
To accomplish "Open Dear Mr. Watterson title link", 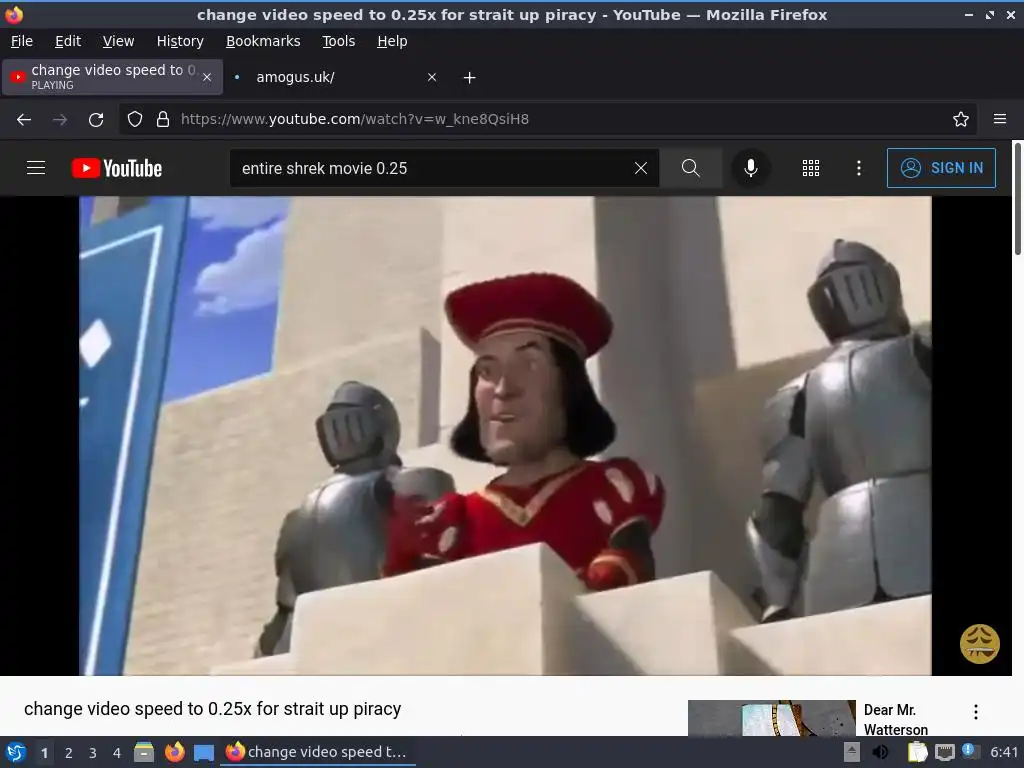I will click(x=895, y=719).
